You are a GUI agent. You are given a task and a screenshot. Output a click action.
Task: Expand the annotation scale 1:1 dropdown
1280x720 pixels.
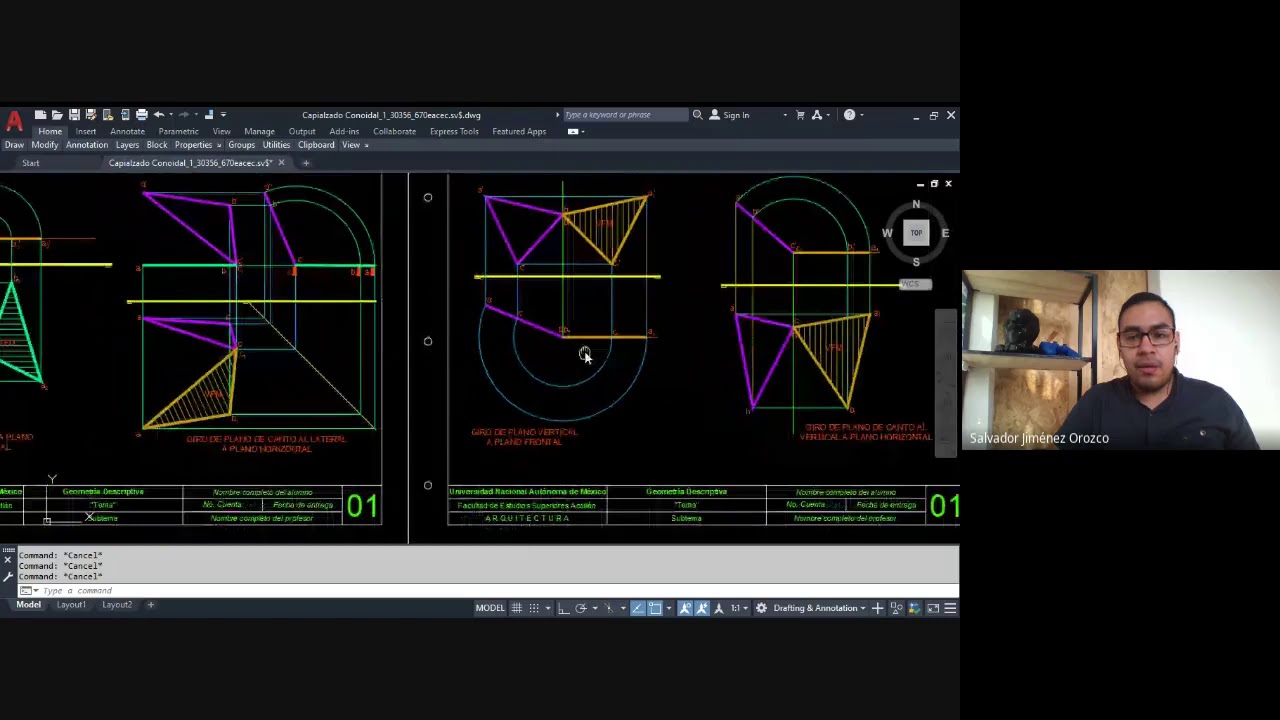tap(745, 608)
